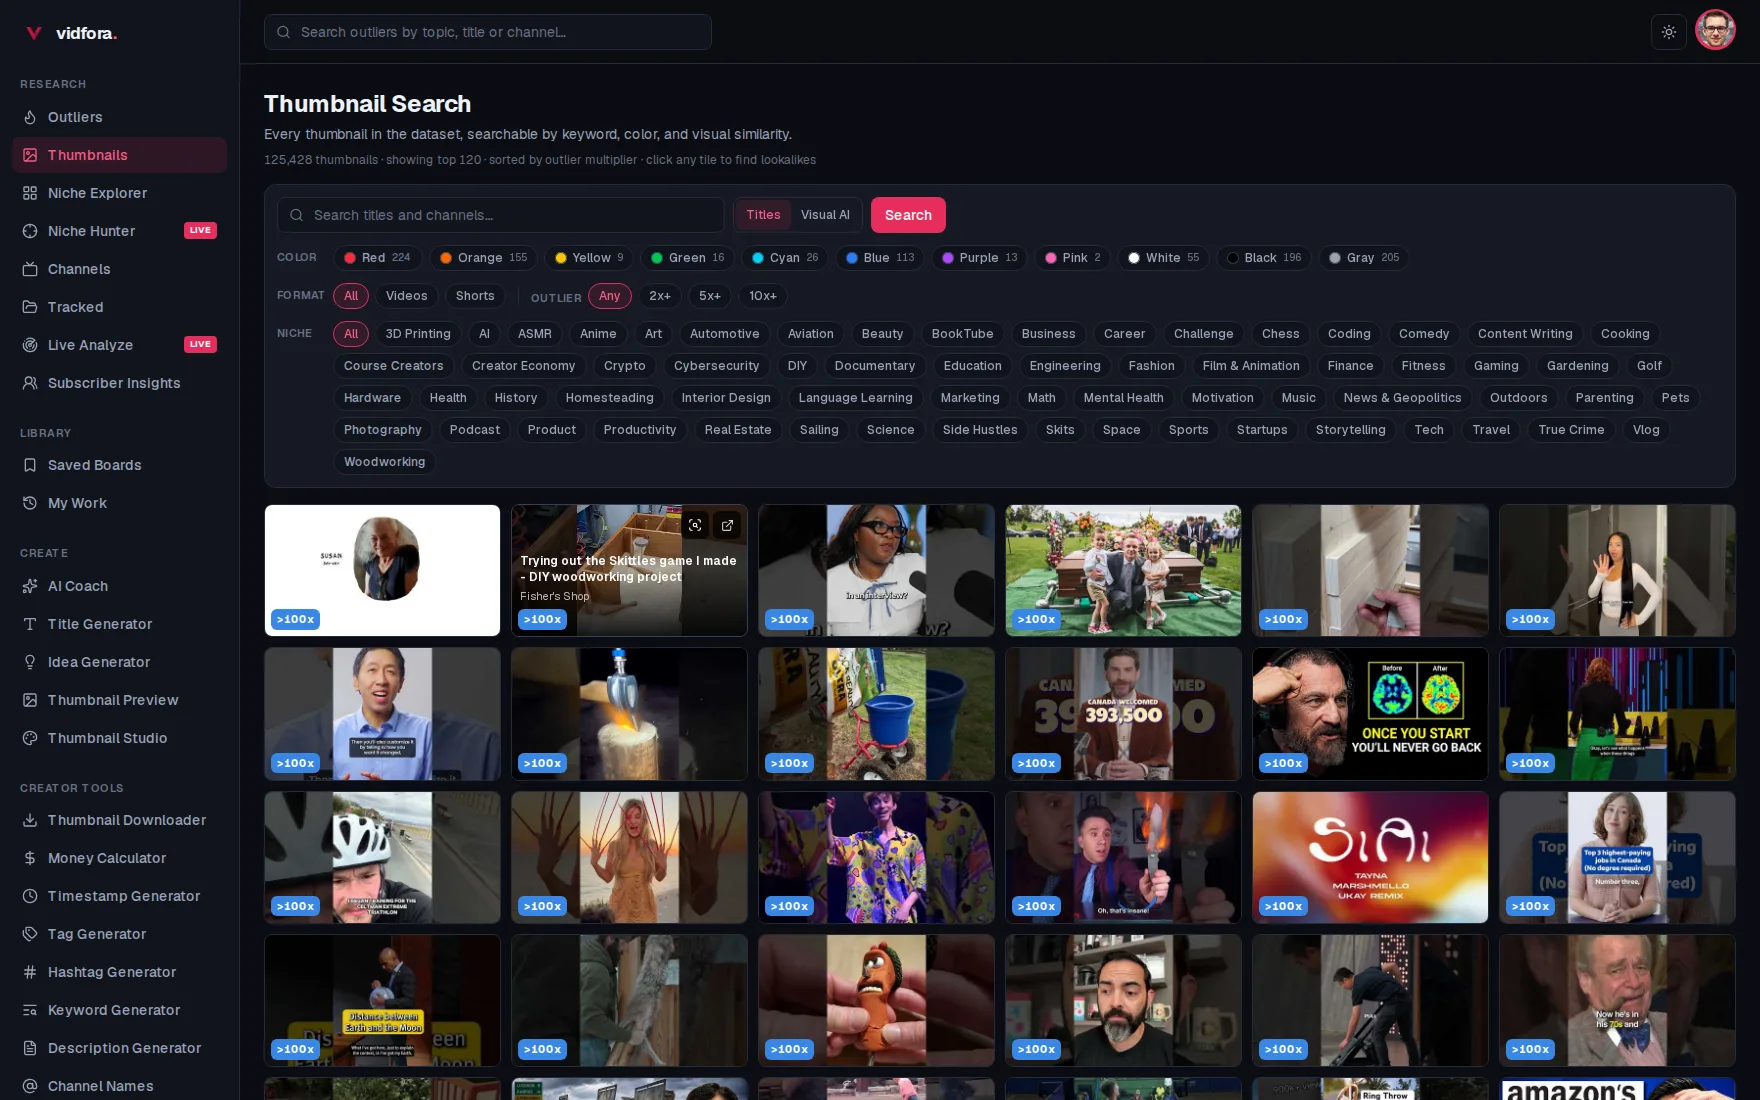The width and height of the screenshot is (1760, 1100).
Task: Toggle the light/dark theme sun icon
Action: pyautogui.click(x=1669, y=32)
